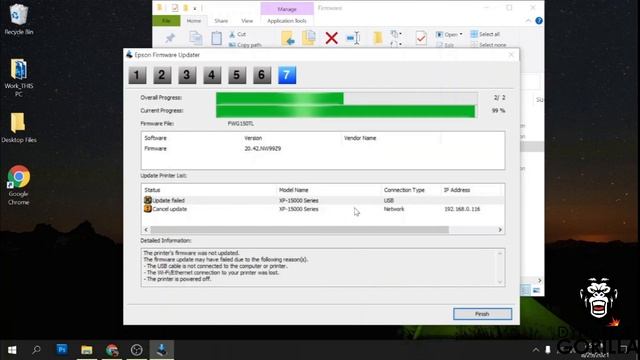Click step 2 icon in Epson Firmware Updater
The width and height of the screenshot is (640, 360).
[162, 75]
